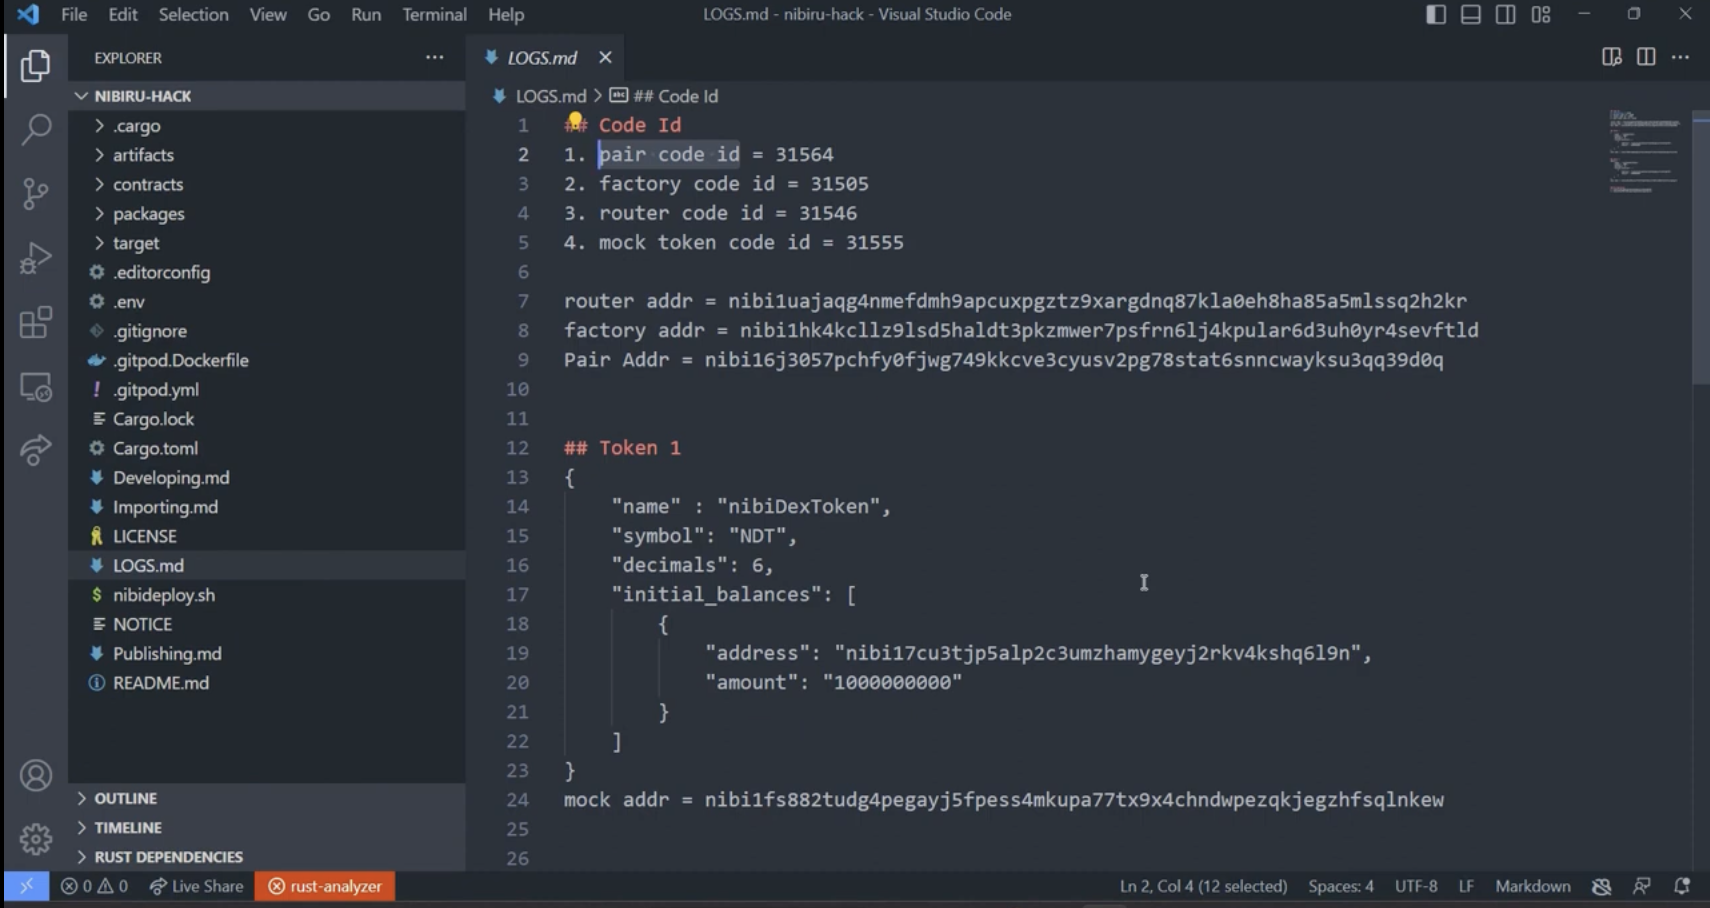Open the Remote Explorer icon
The width and height of the screenshot is (1710, 908).
[36, 387]
